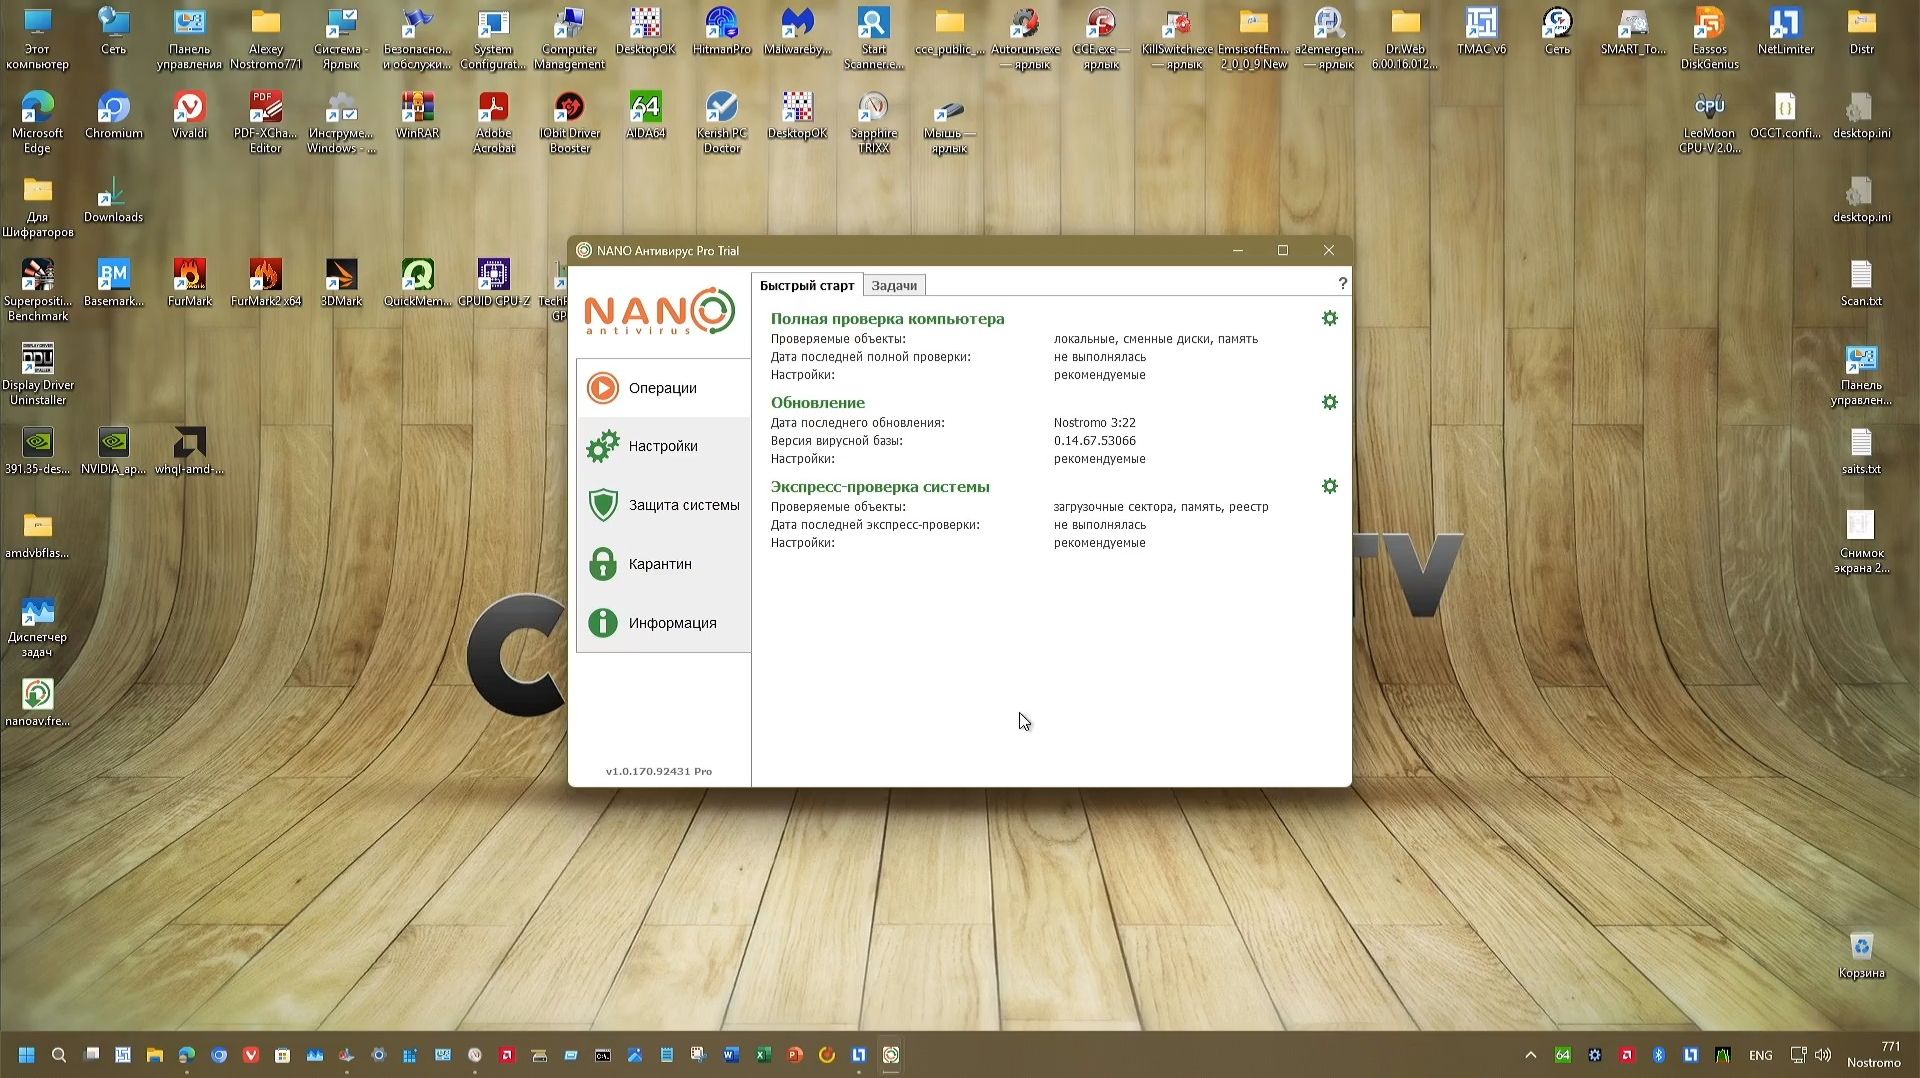Select the HitmanPro desktop icon
The image size is (1920, 1078).
point(721,31)
